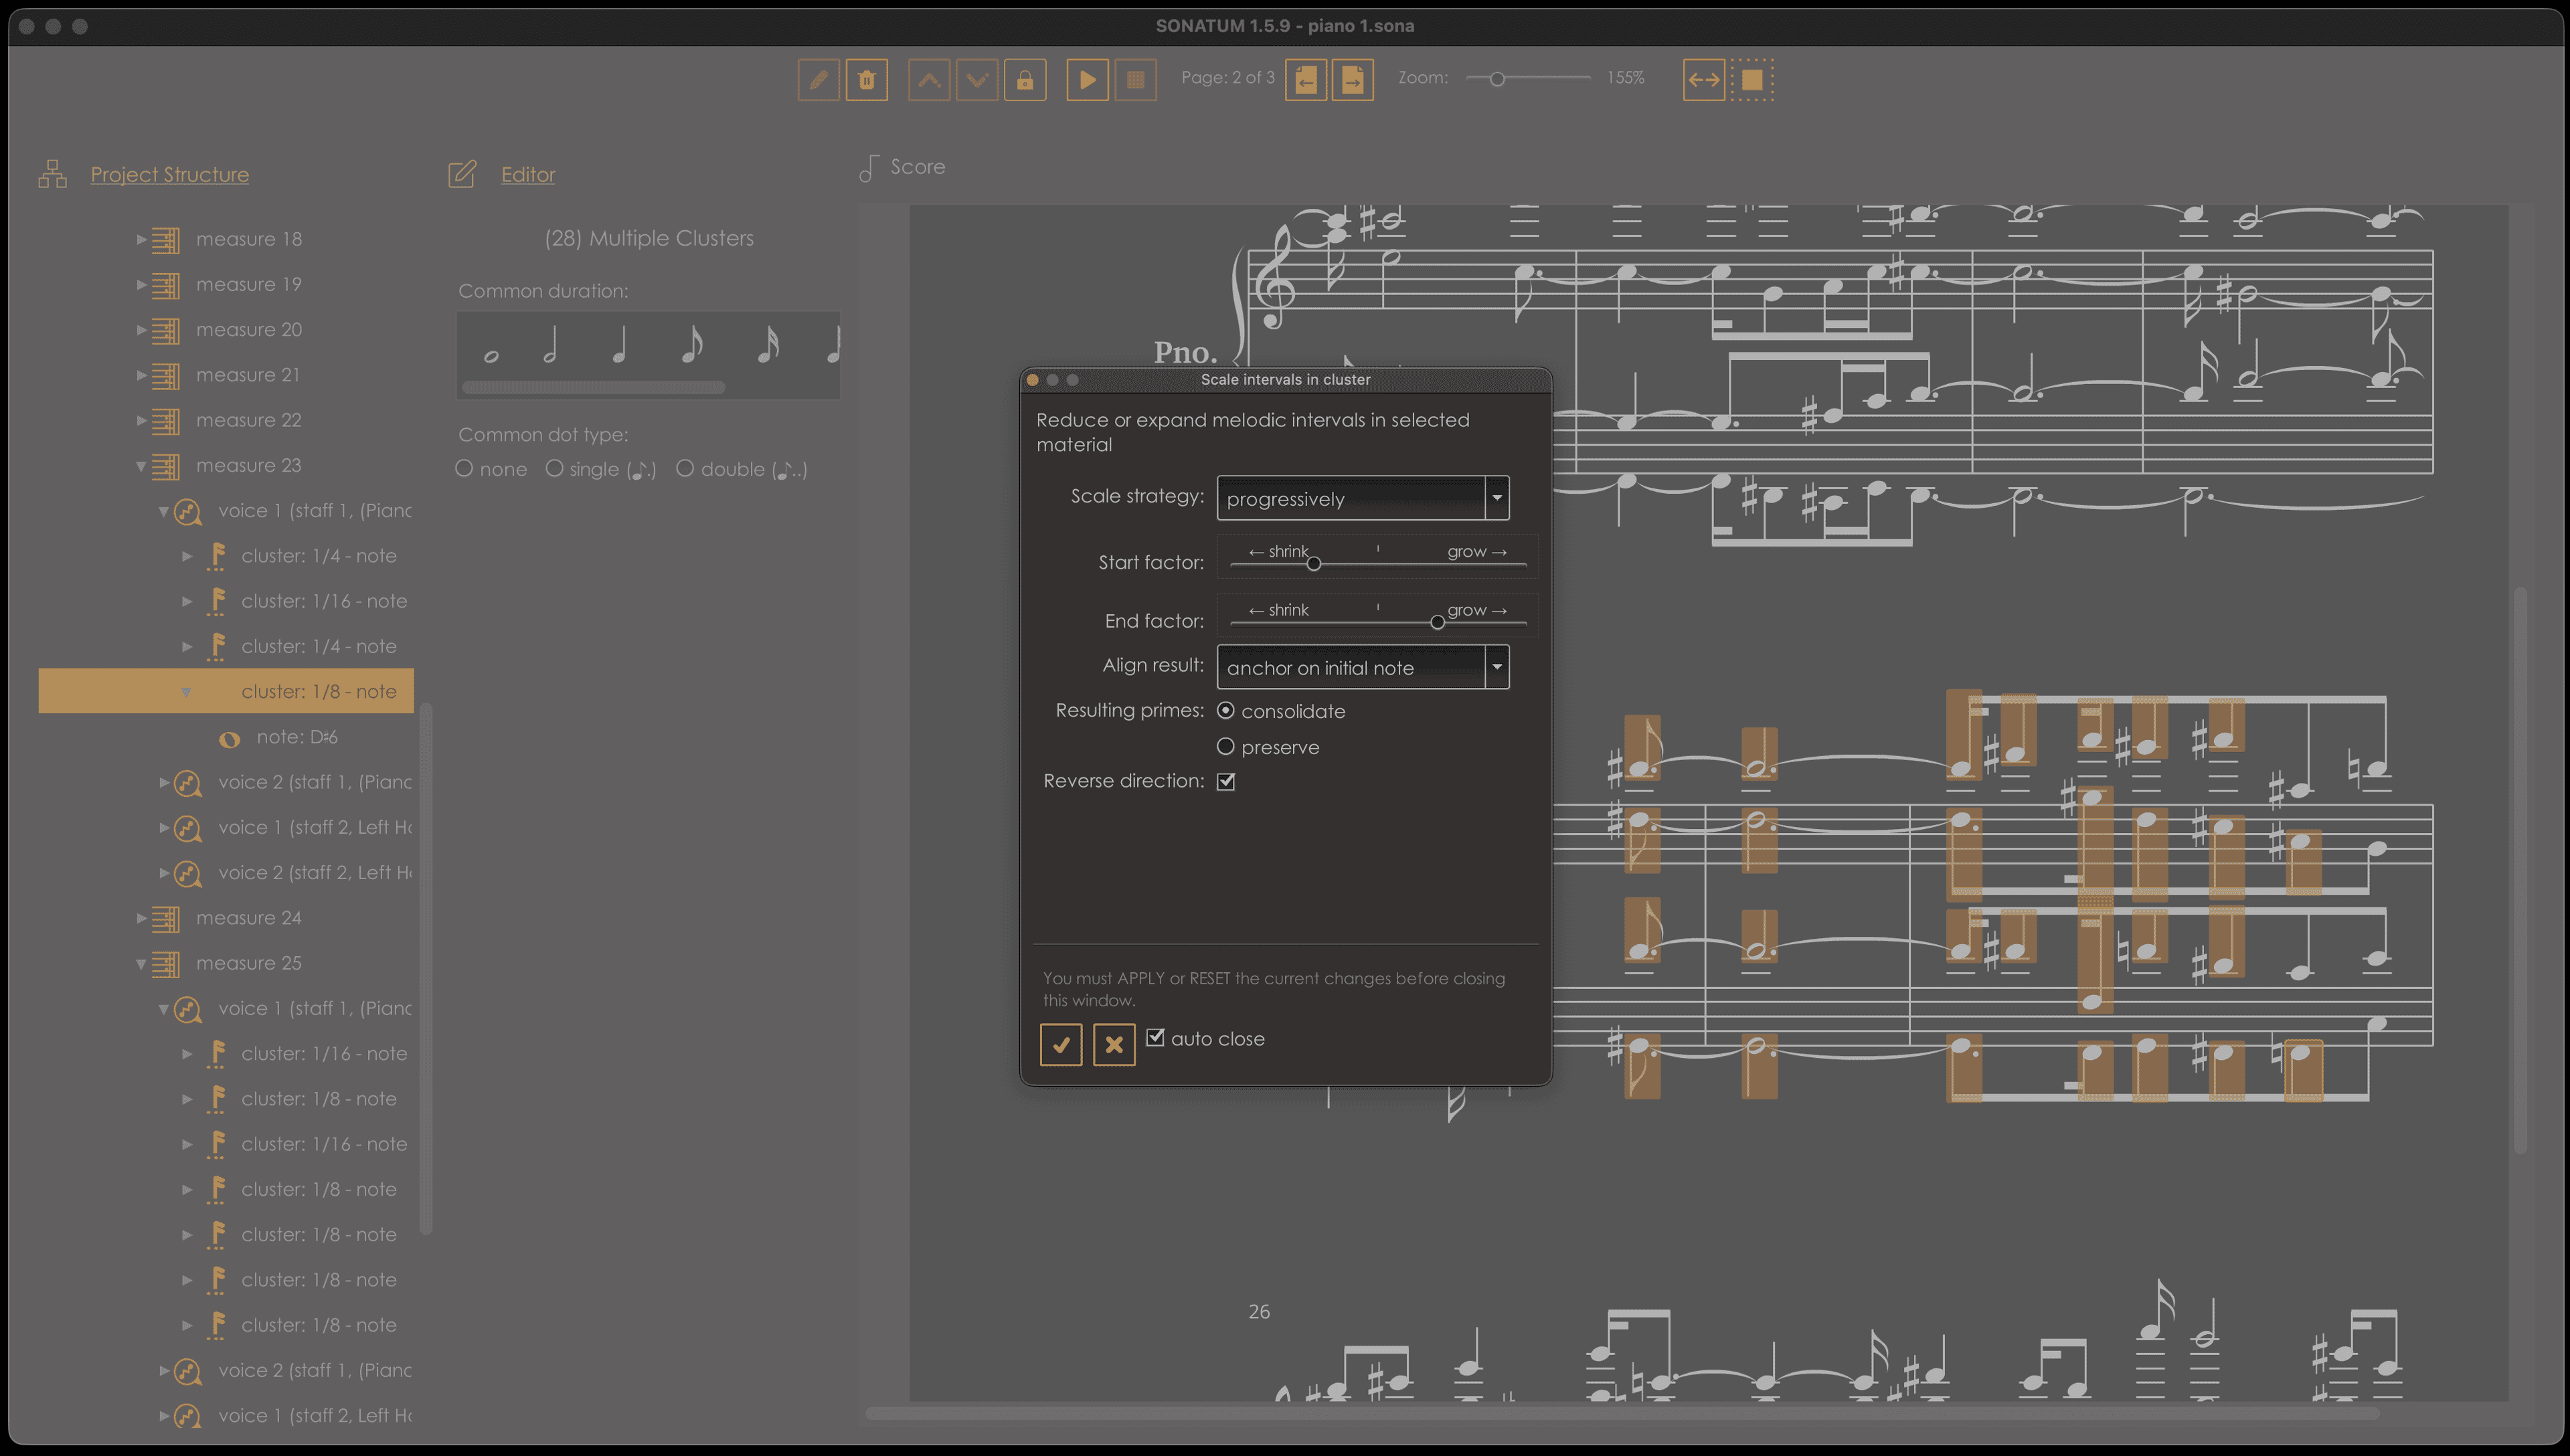Select the consolidate radio option
This screenshot has height=1456, width=2570.
click(x=1226, y=710)
